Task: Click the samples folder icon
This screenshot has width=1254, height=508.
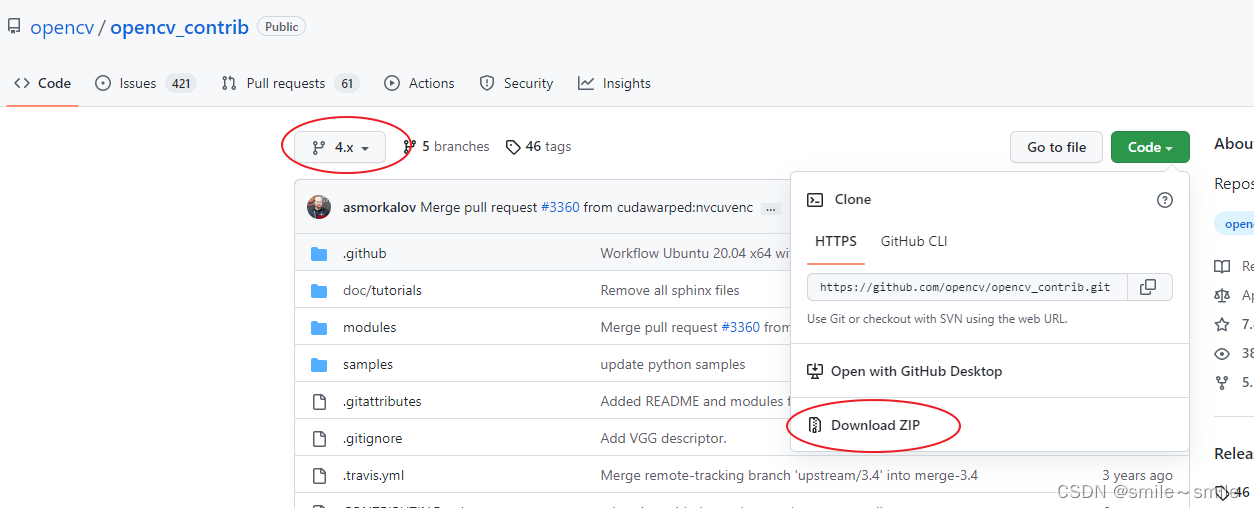Action: pyautogui.click(x=319, y=365)
